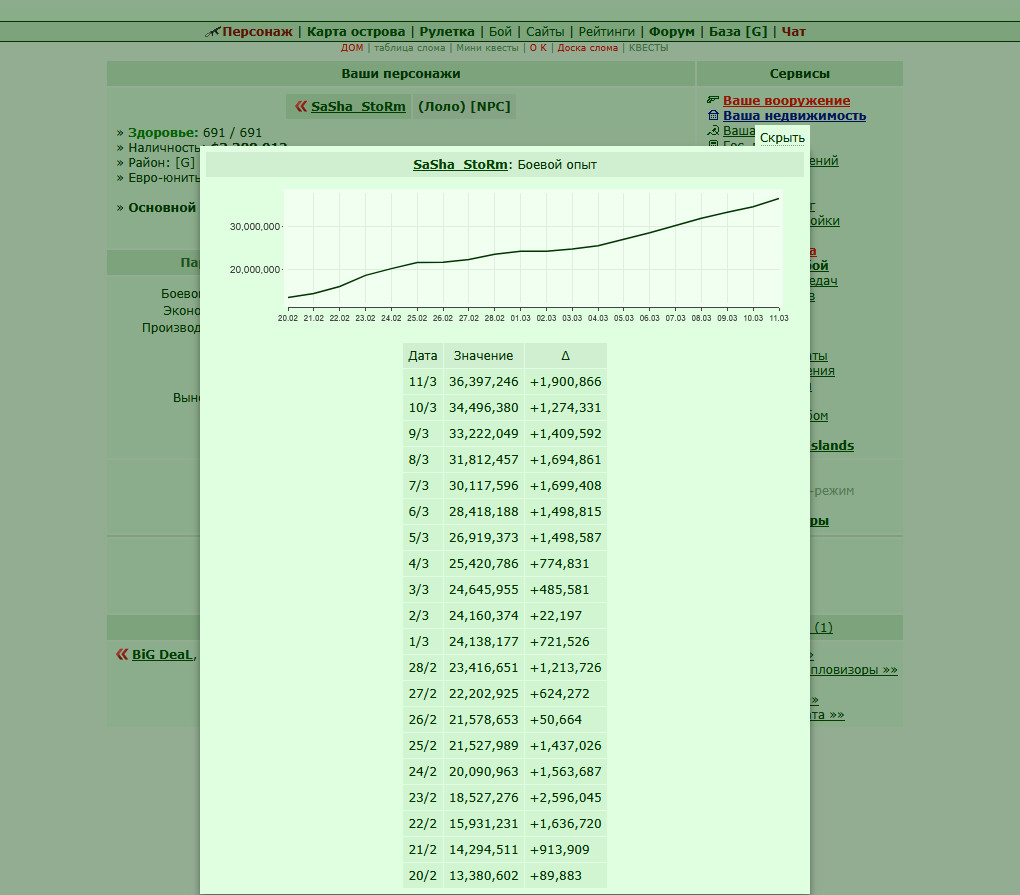The width and height of the screenshot is (1020, 895).
Task: Click the 28/2 date cell
Action: (423, 668)
